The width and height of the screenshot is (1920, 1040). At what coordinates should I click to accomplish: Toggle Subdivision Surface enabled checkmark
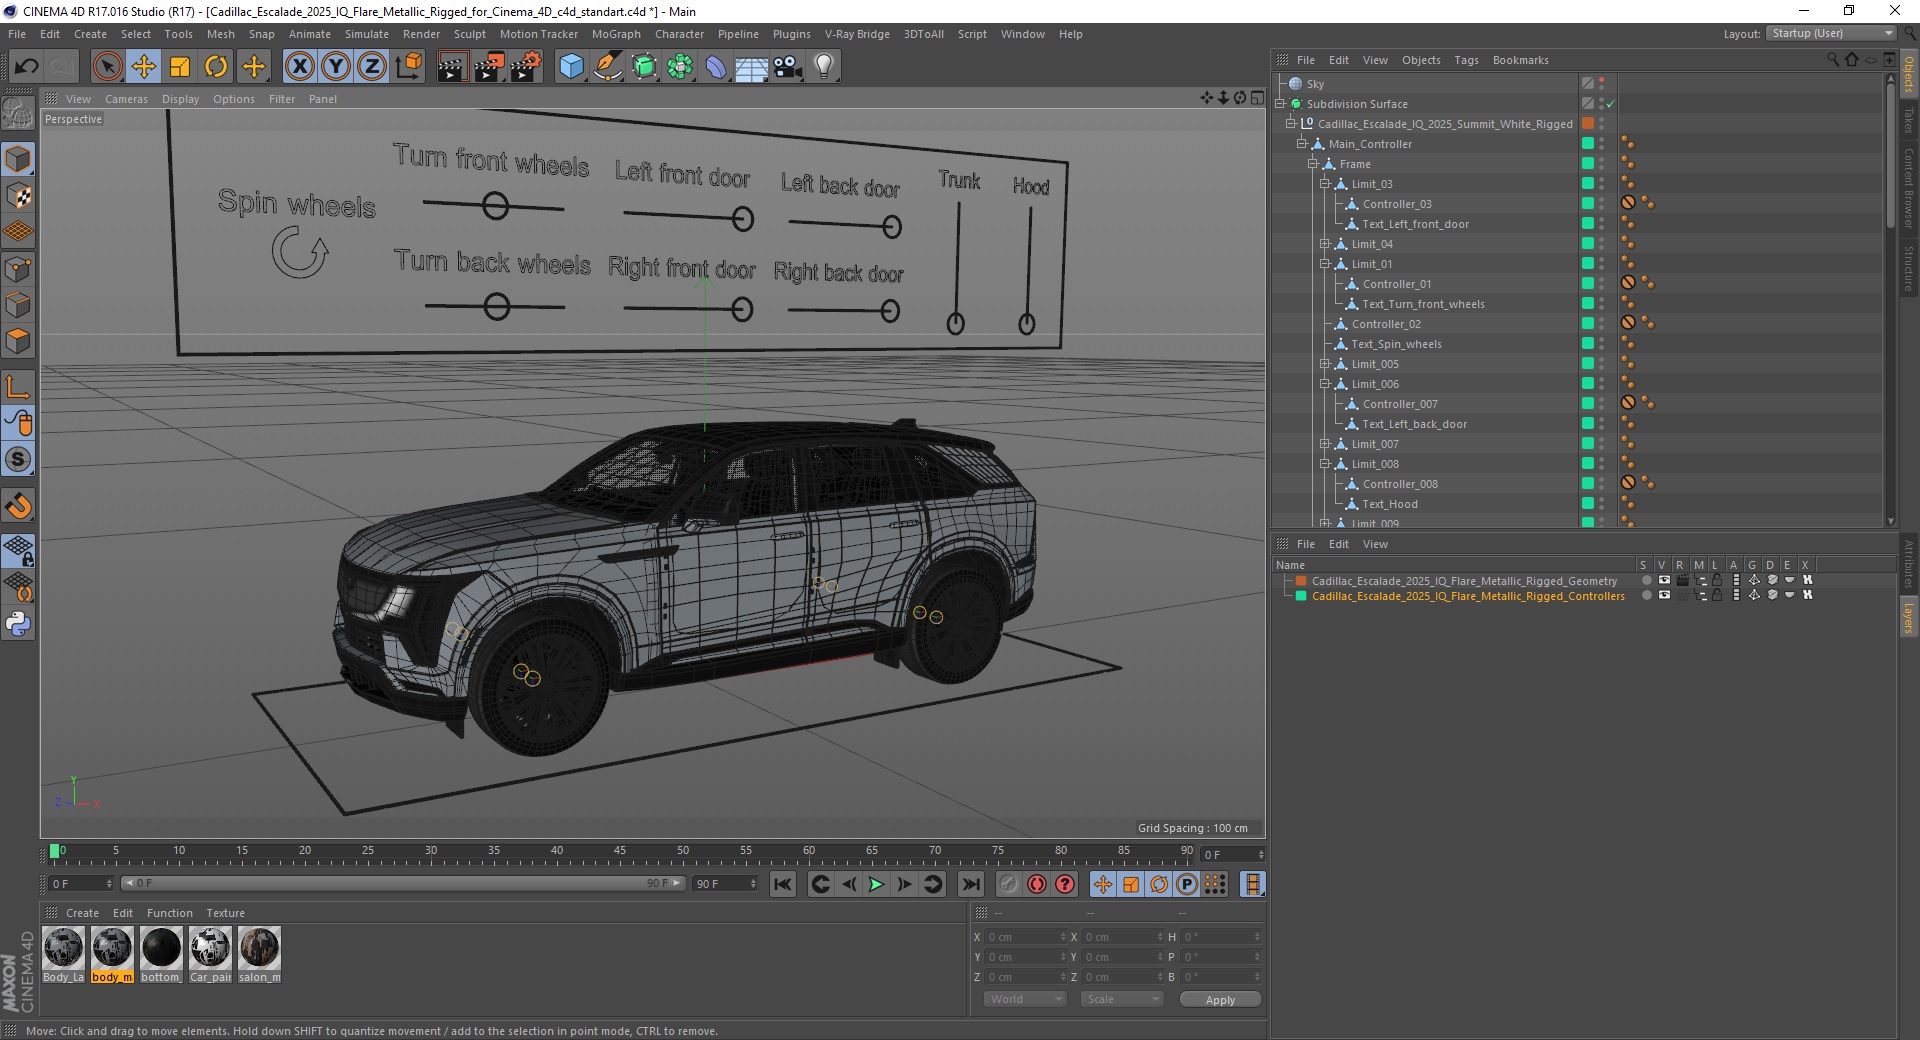pyautogui.click(x=1611, y=104)
